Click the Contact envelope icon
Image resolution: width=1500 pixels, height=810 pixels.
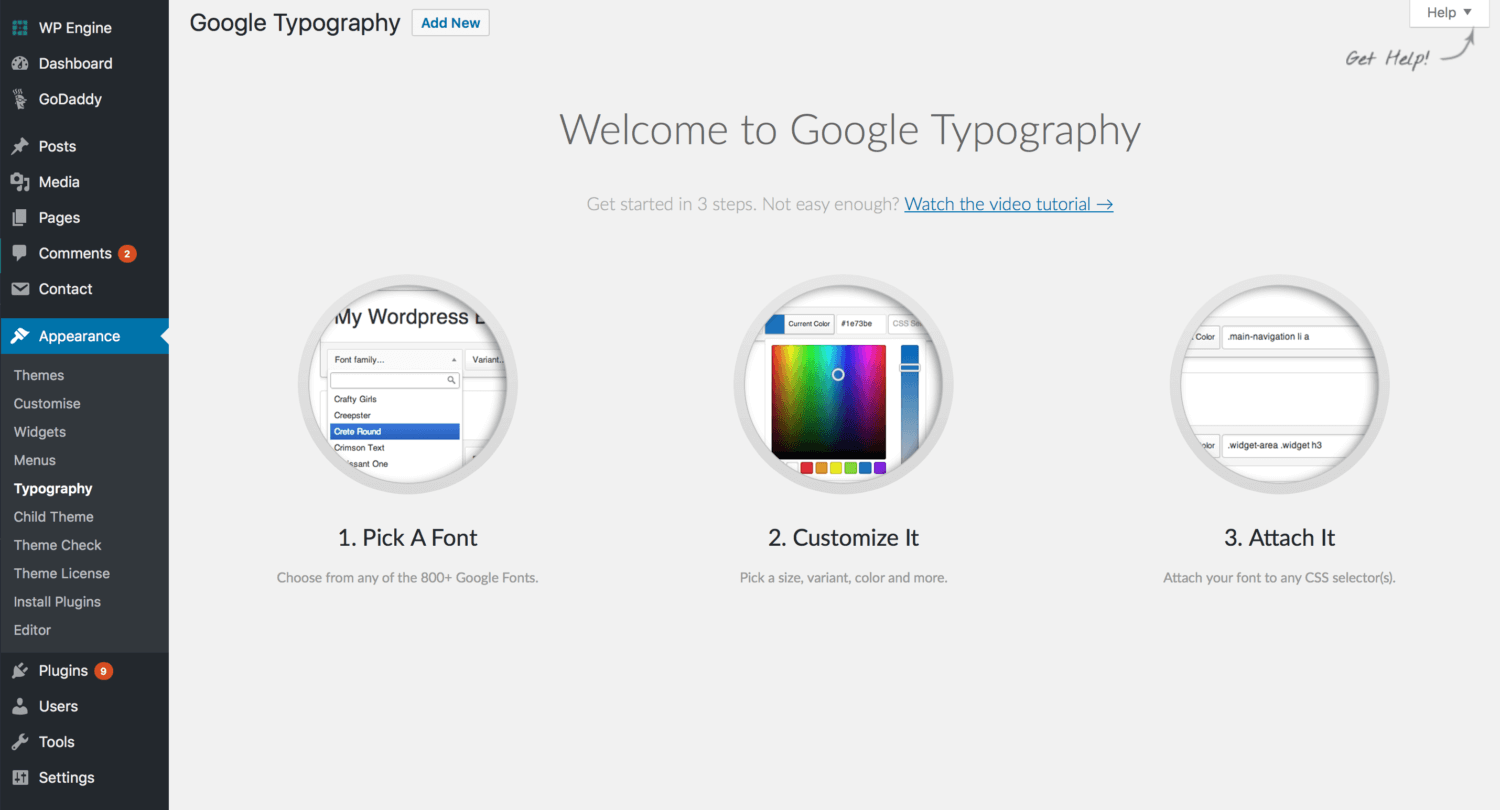pos(20,289)
